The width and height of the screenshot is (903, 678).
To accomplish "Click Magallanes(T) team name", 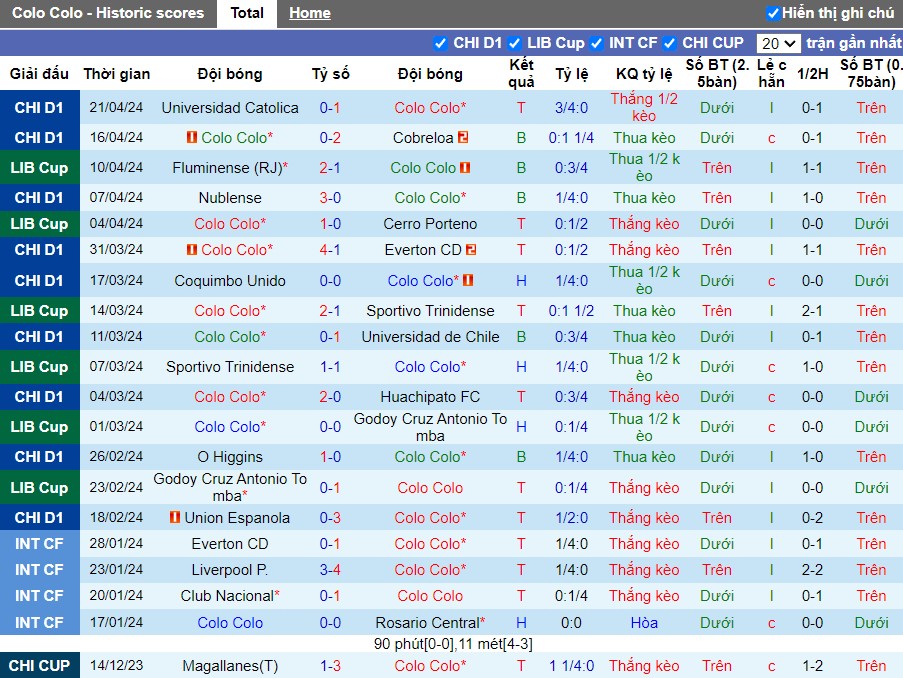I will [x=230, y=666].
